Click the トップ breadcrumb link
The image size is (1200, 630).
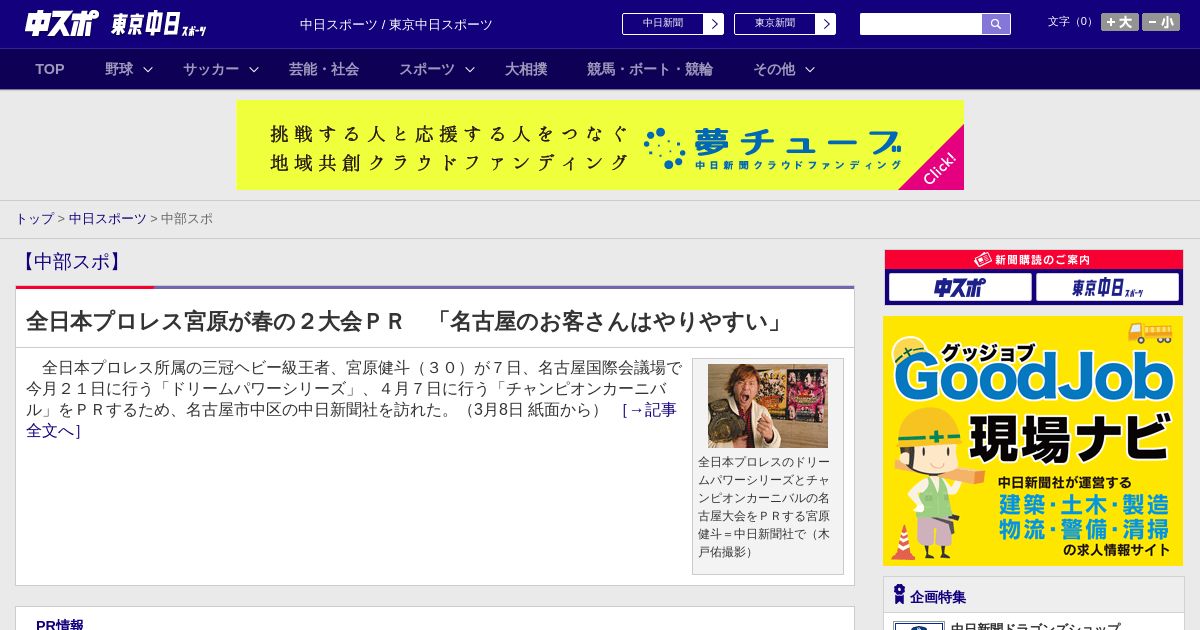[34, 218]
